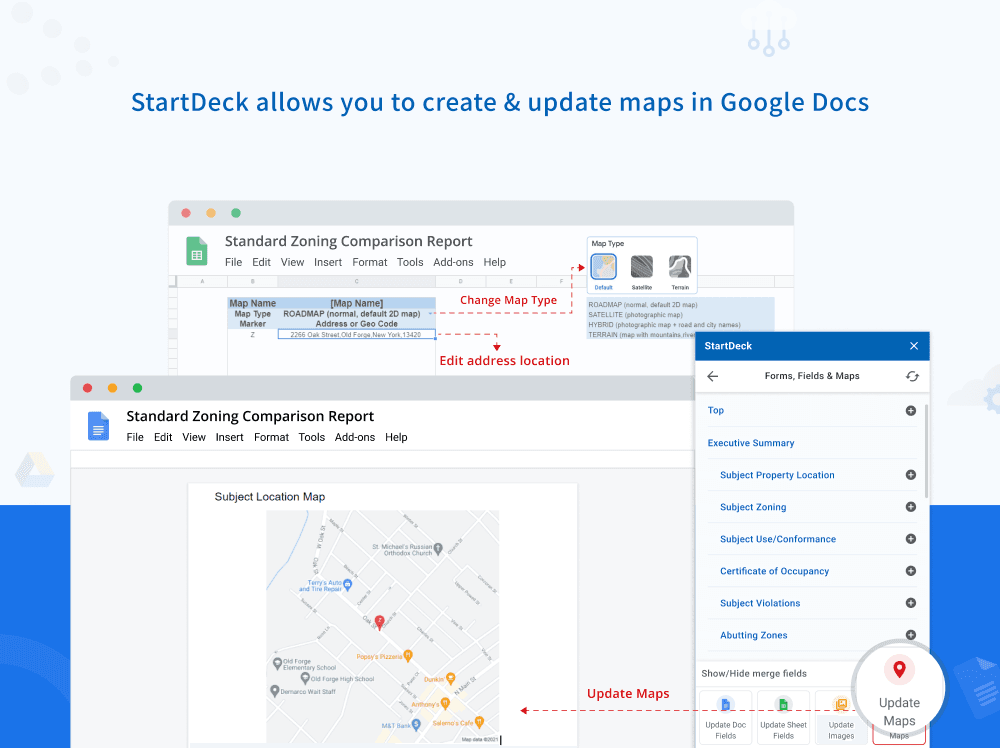
Task: Open the Subject Property Location link
Action: (777, 475)
